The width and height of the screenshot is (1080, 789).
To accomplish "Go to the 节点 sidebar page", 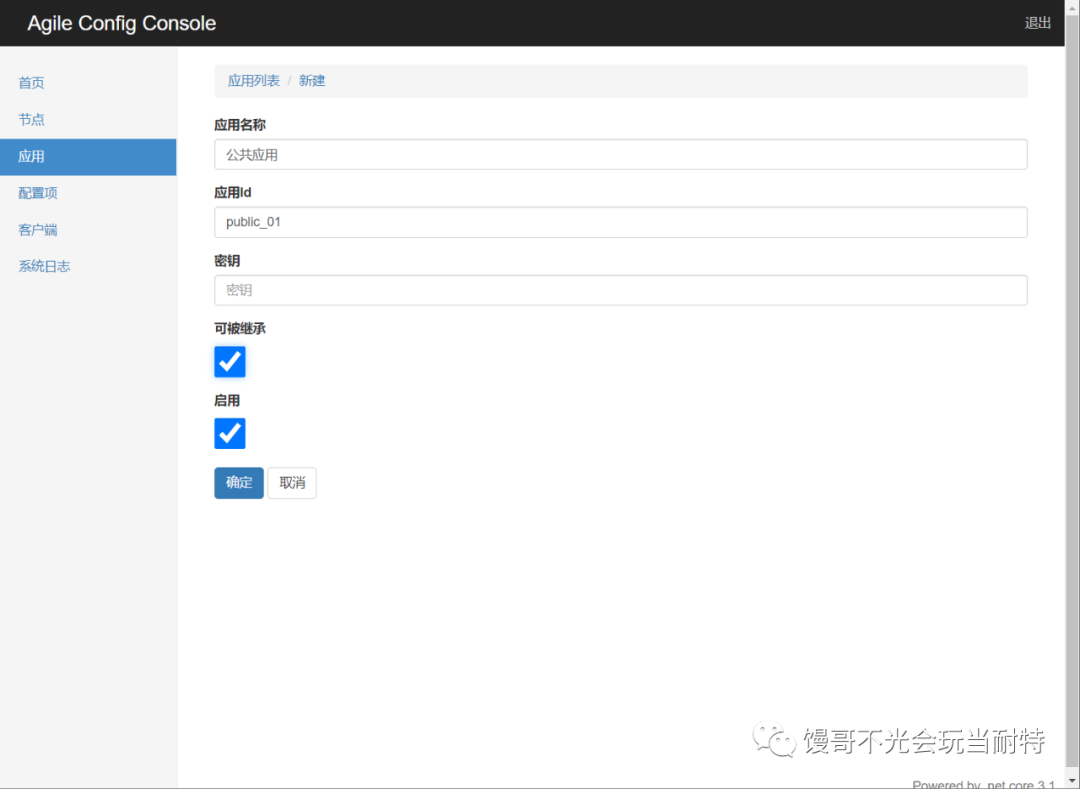I will click(x=31, y=119).
